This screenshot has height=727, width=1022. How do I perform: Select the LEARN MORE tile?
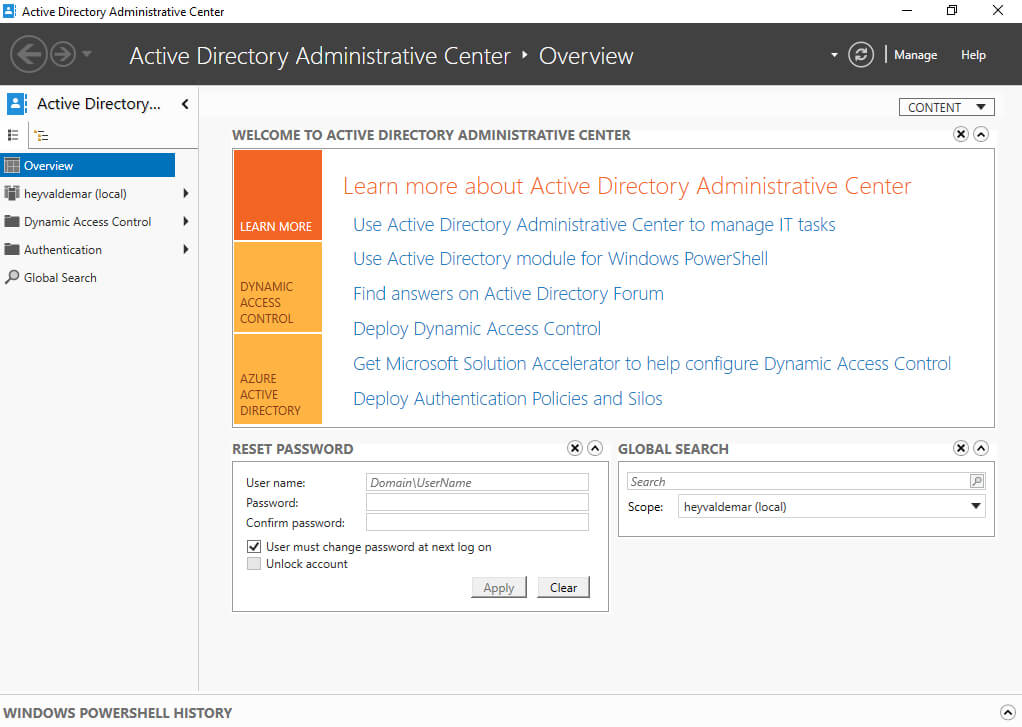click(278, 195)
